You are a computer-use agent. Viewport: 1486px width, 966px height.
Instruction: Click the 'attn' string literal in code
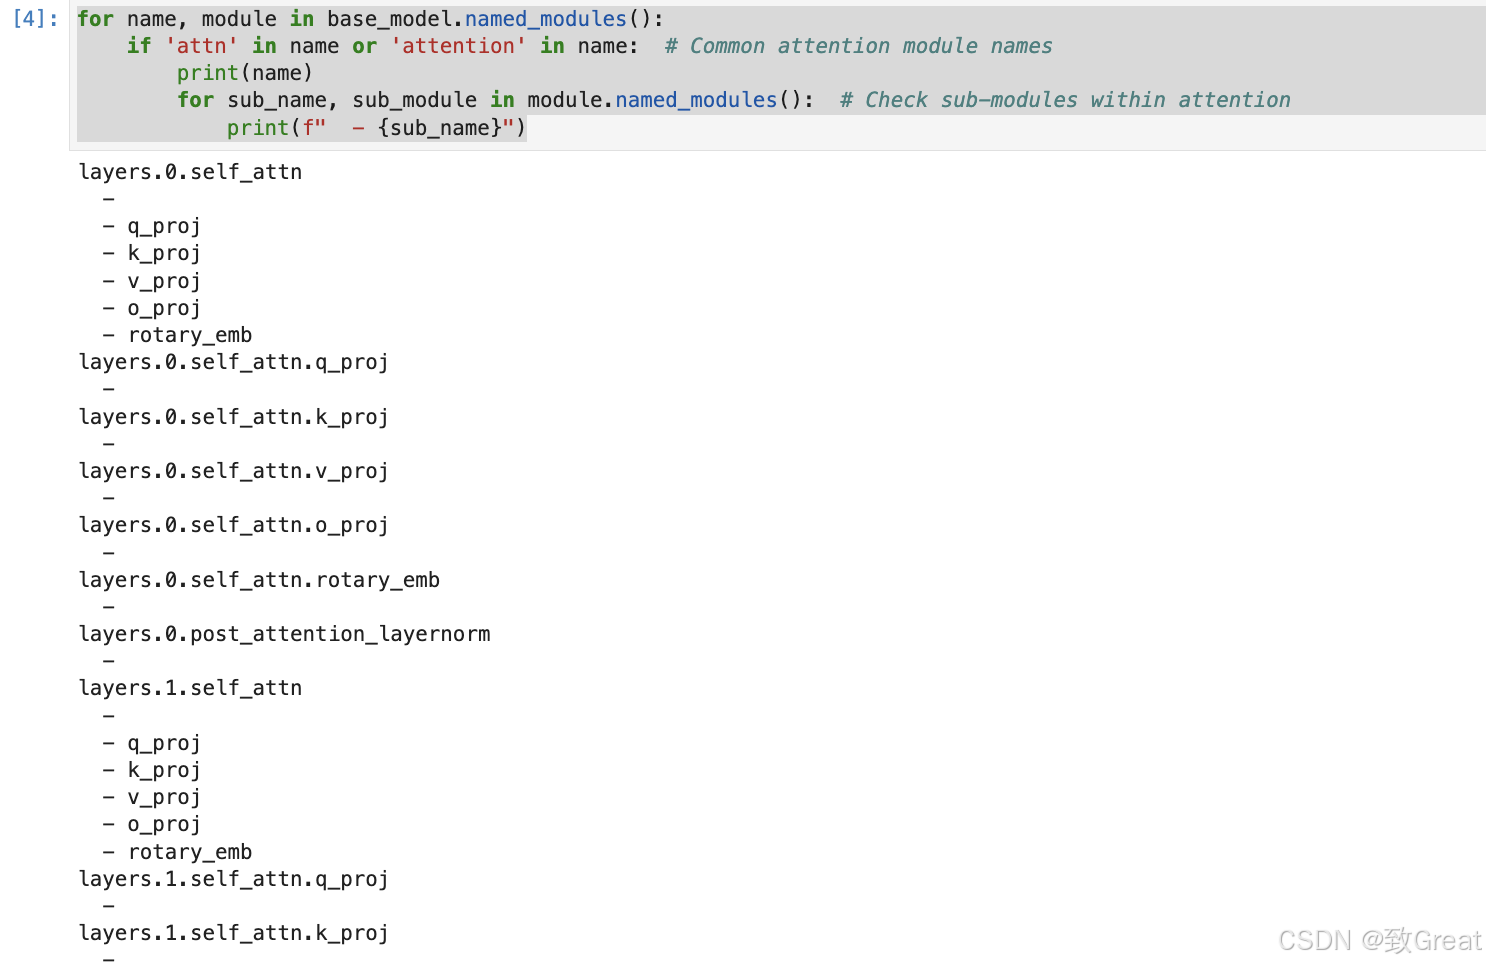(202, 46)
